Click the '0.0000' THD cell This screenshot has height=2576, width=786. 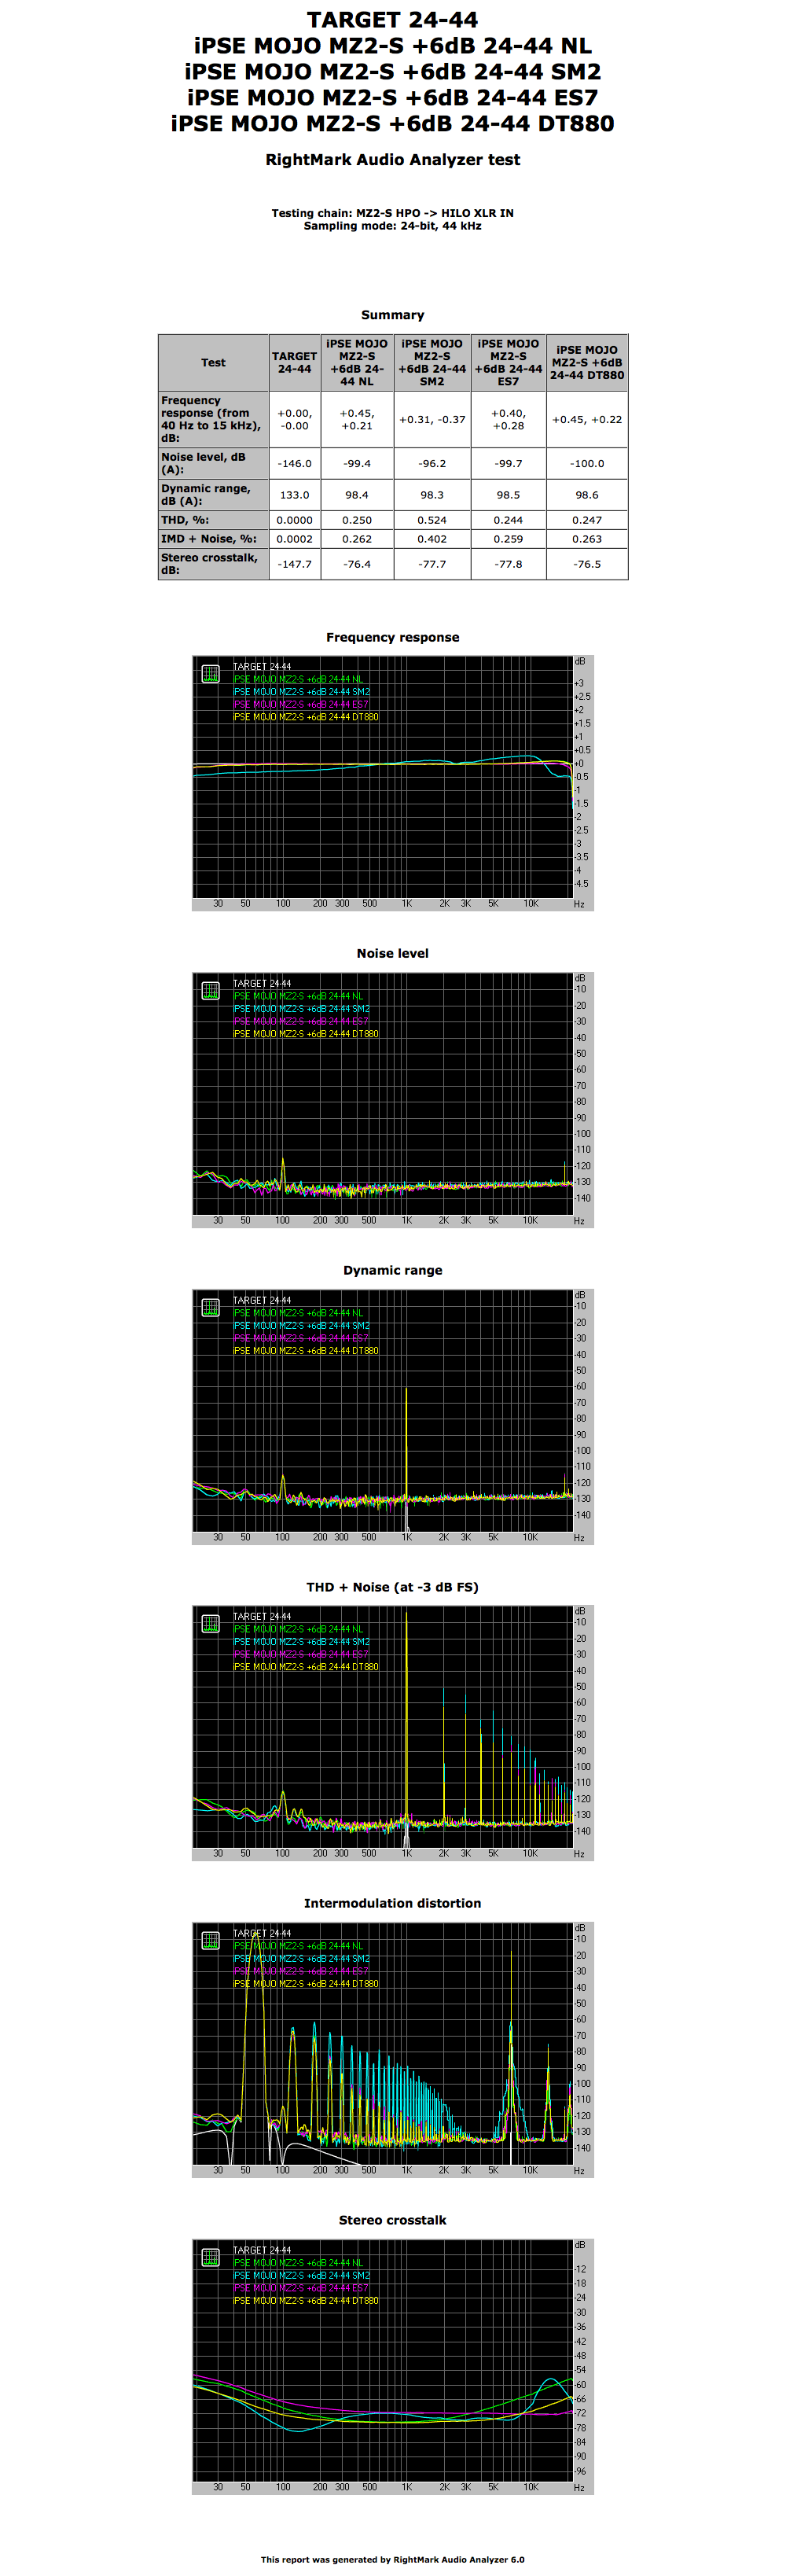294,520
